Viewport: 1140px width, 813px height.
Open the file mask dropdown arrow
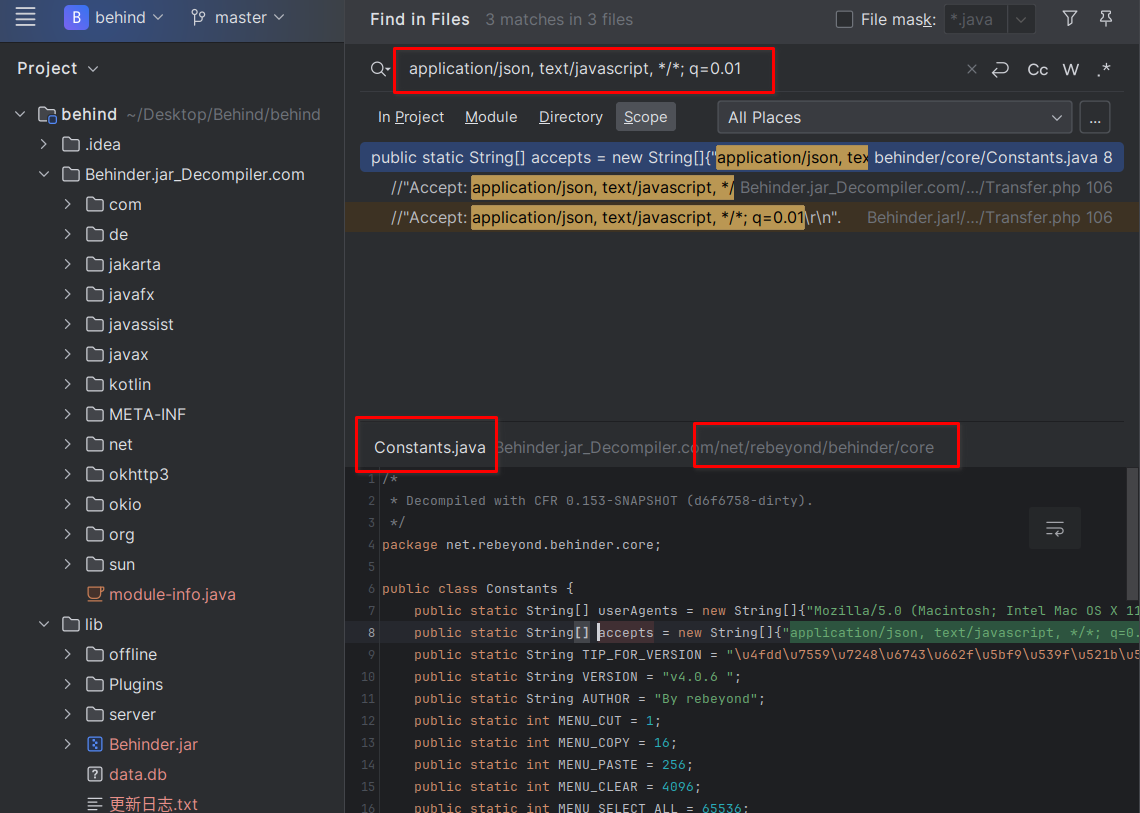tap(1021, 20)
